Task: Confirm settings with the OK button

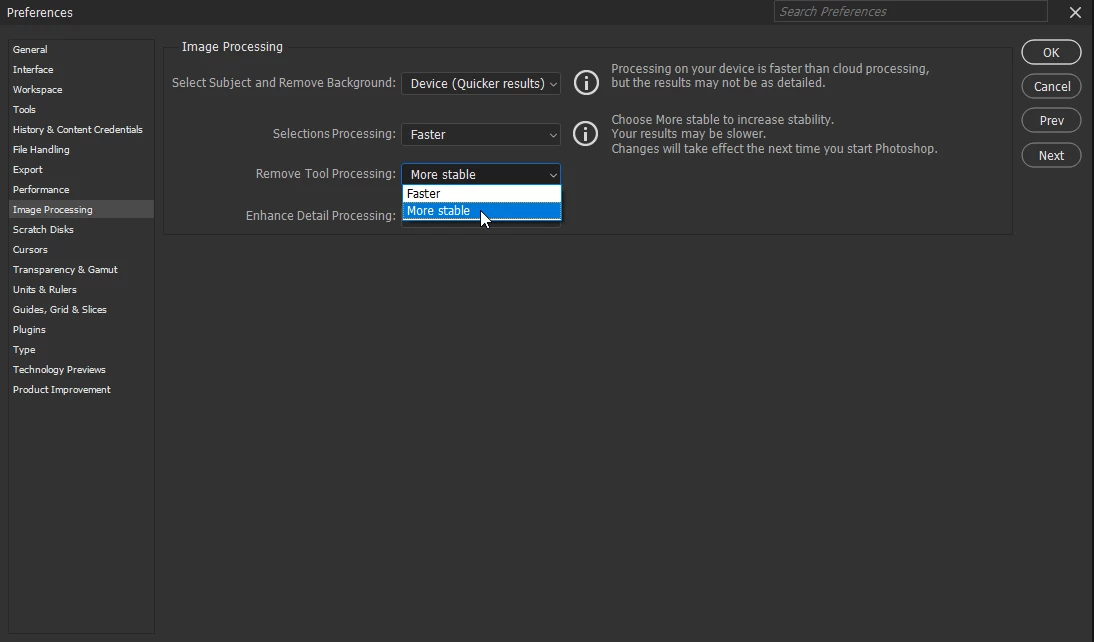Action: 1051,52
